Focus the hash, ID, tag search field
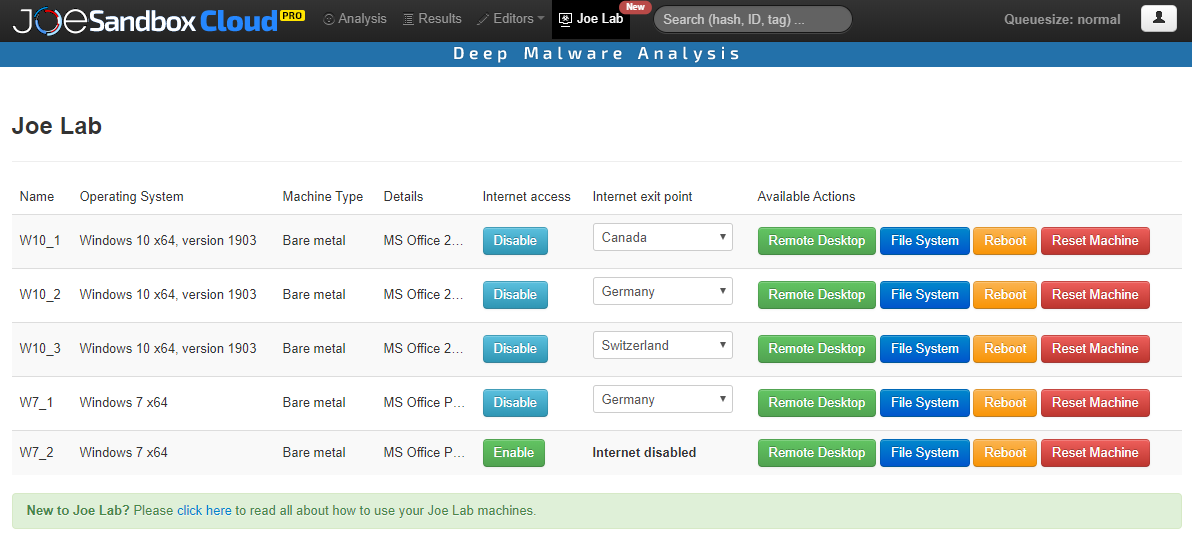Viewport: 1192px width, 539px height. point(753,20)
